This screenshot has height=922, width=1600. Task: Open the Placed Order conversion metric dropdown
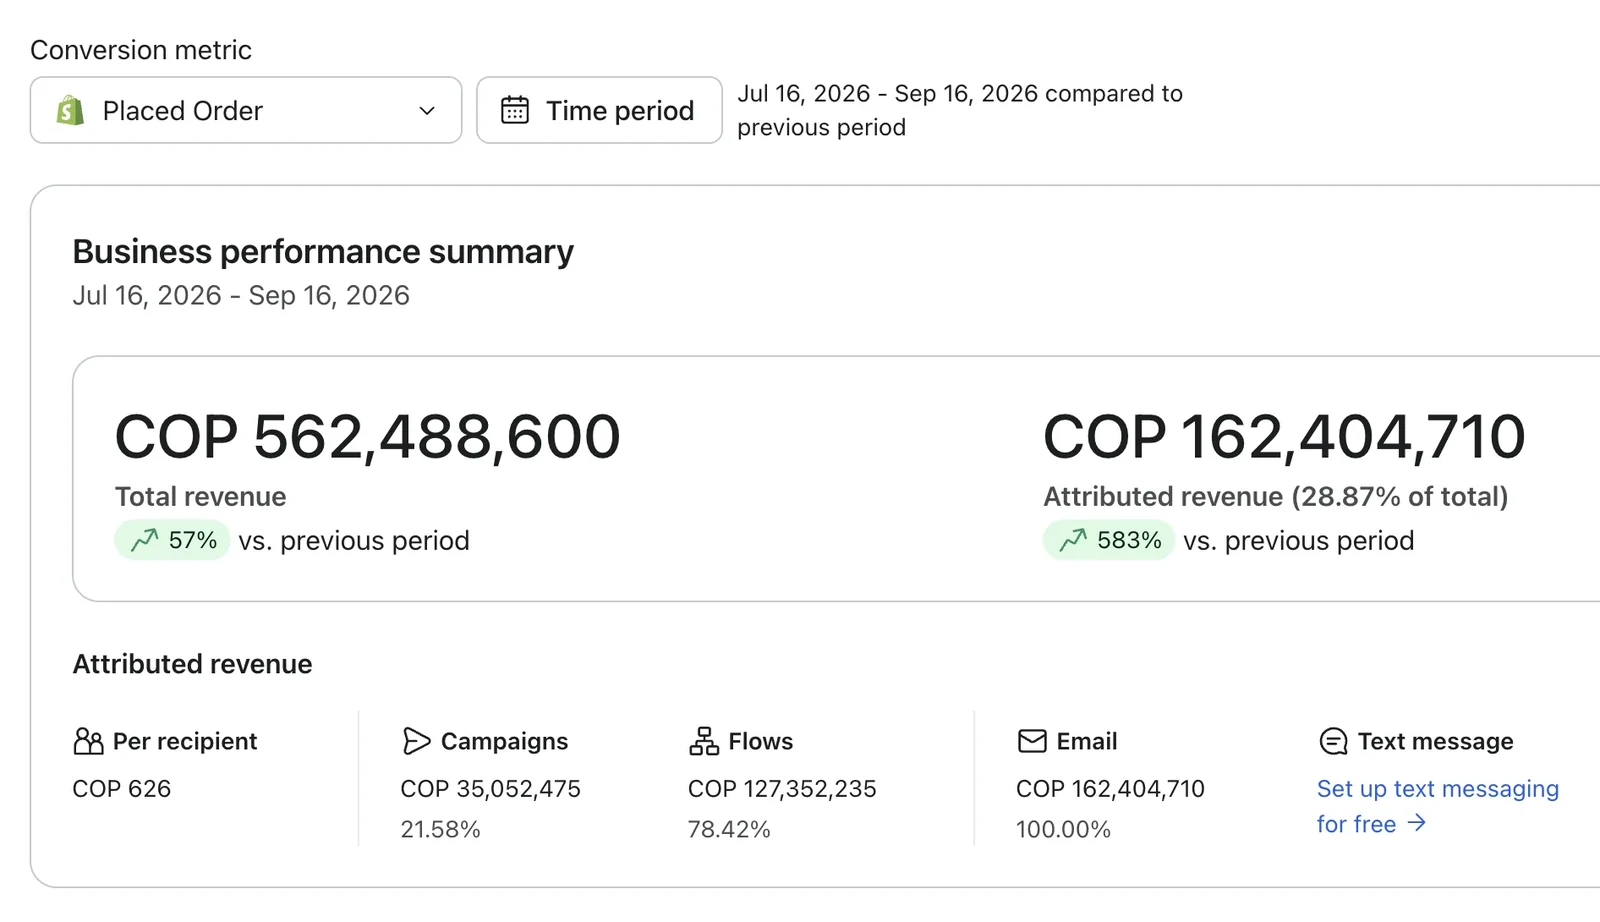(x=246, y=110)
